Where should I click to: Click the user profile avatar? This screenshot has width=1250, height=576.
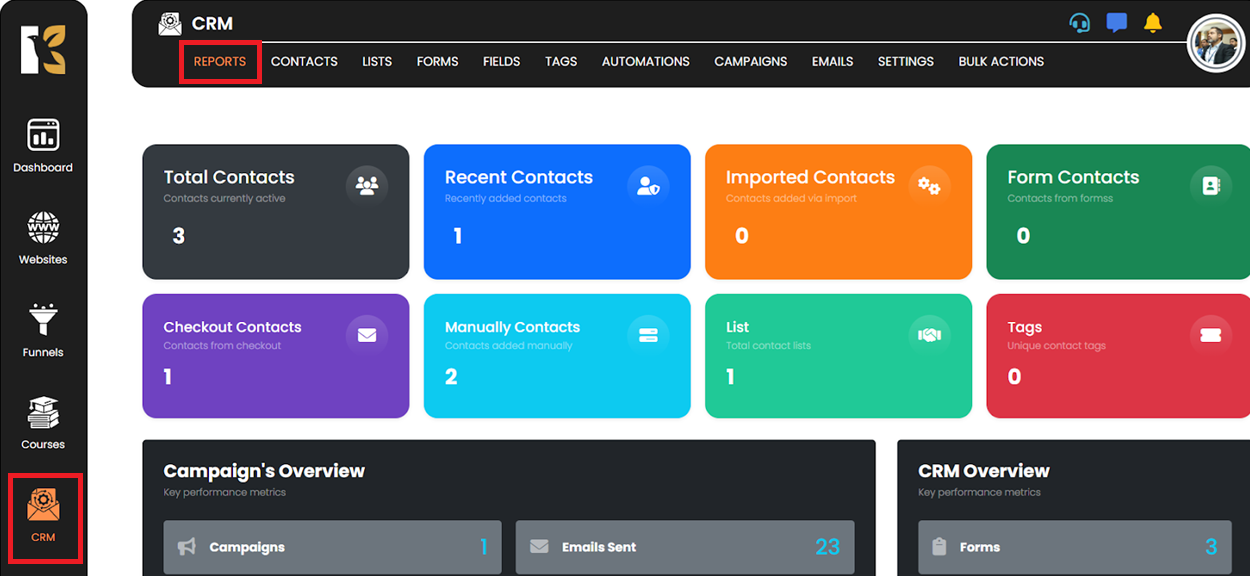(x=1215, y=44)
